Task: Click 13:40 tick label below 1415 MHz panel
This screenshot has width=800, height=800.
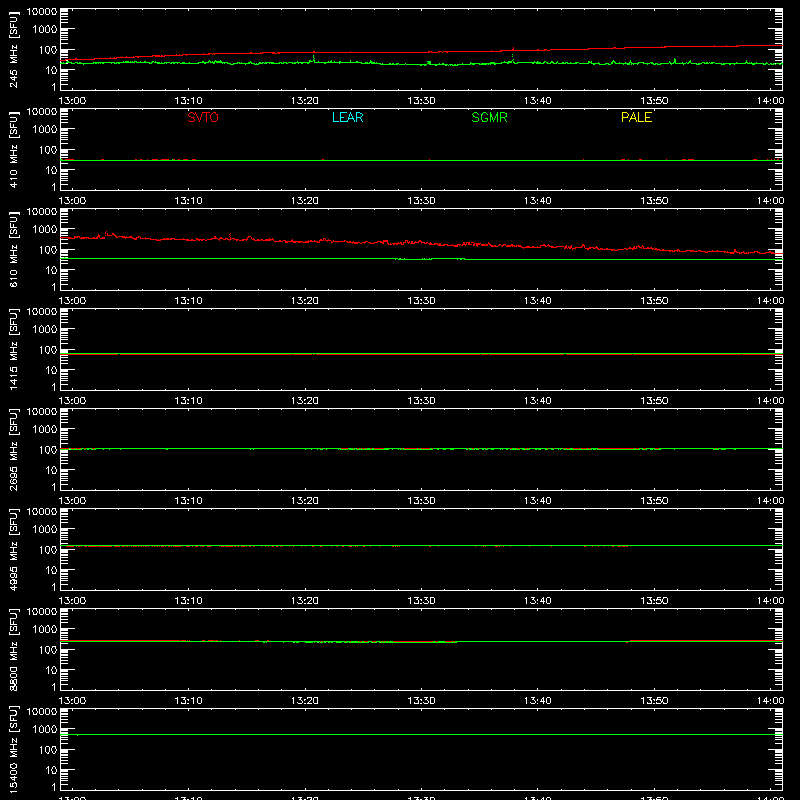Action: pos(538,401)
